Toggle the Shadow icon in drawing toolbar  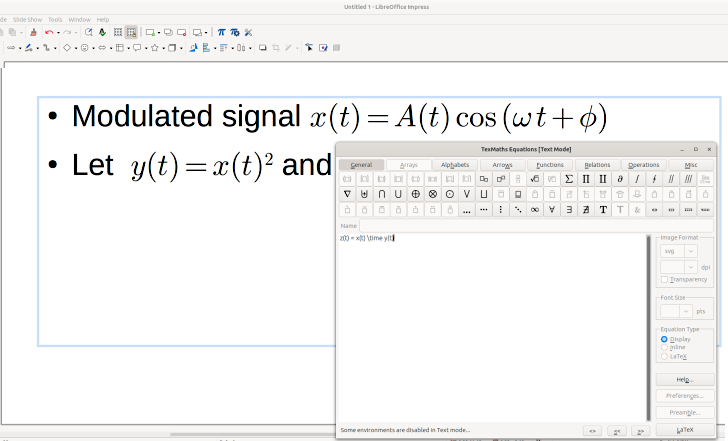point(263,47)
